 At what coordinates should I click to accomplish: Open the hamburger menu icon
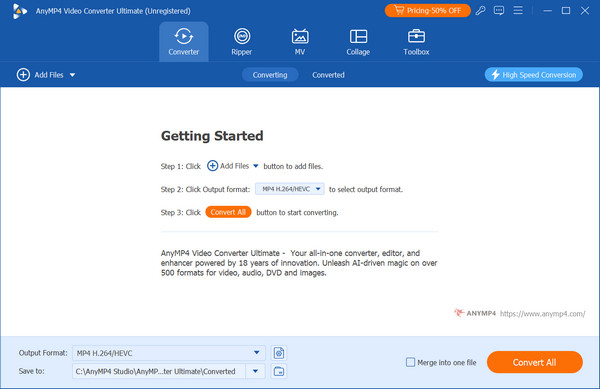coord(518,10)
